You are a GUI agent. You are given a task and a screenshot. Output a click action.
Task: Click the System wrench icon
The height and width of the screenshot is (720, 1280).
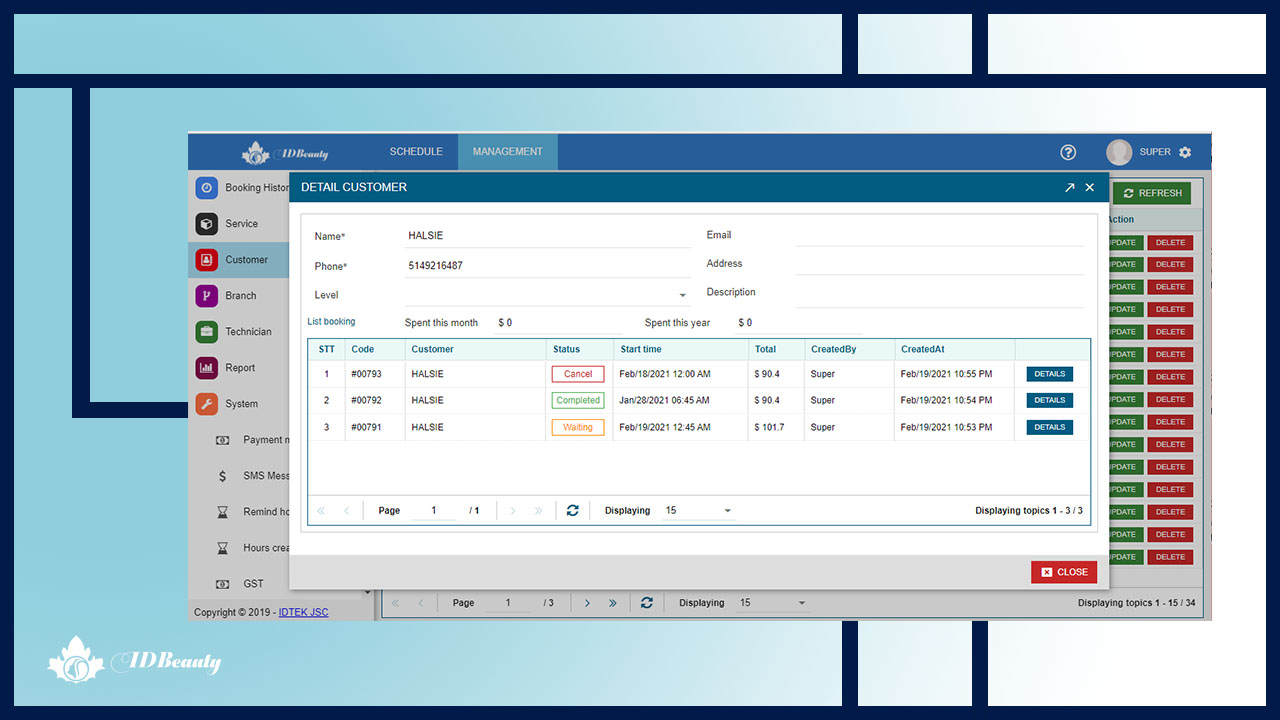(x=206, y=404)
